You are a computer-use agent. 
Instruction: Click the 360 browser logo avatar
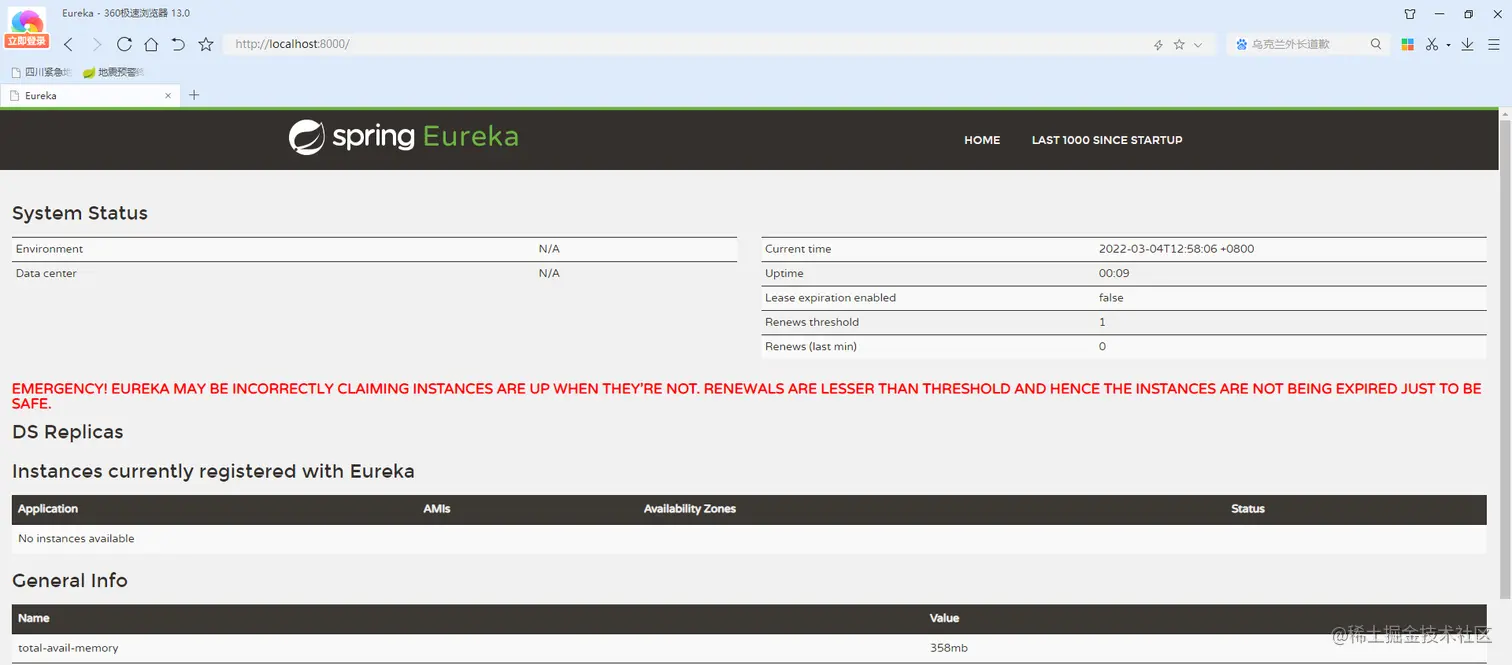tap(27, 21)
